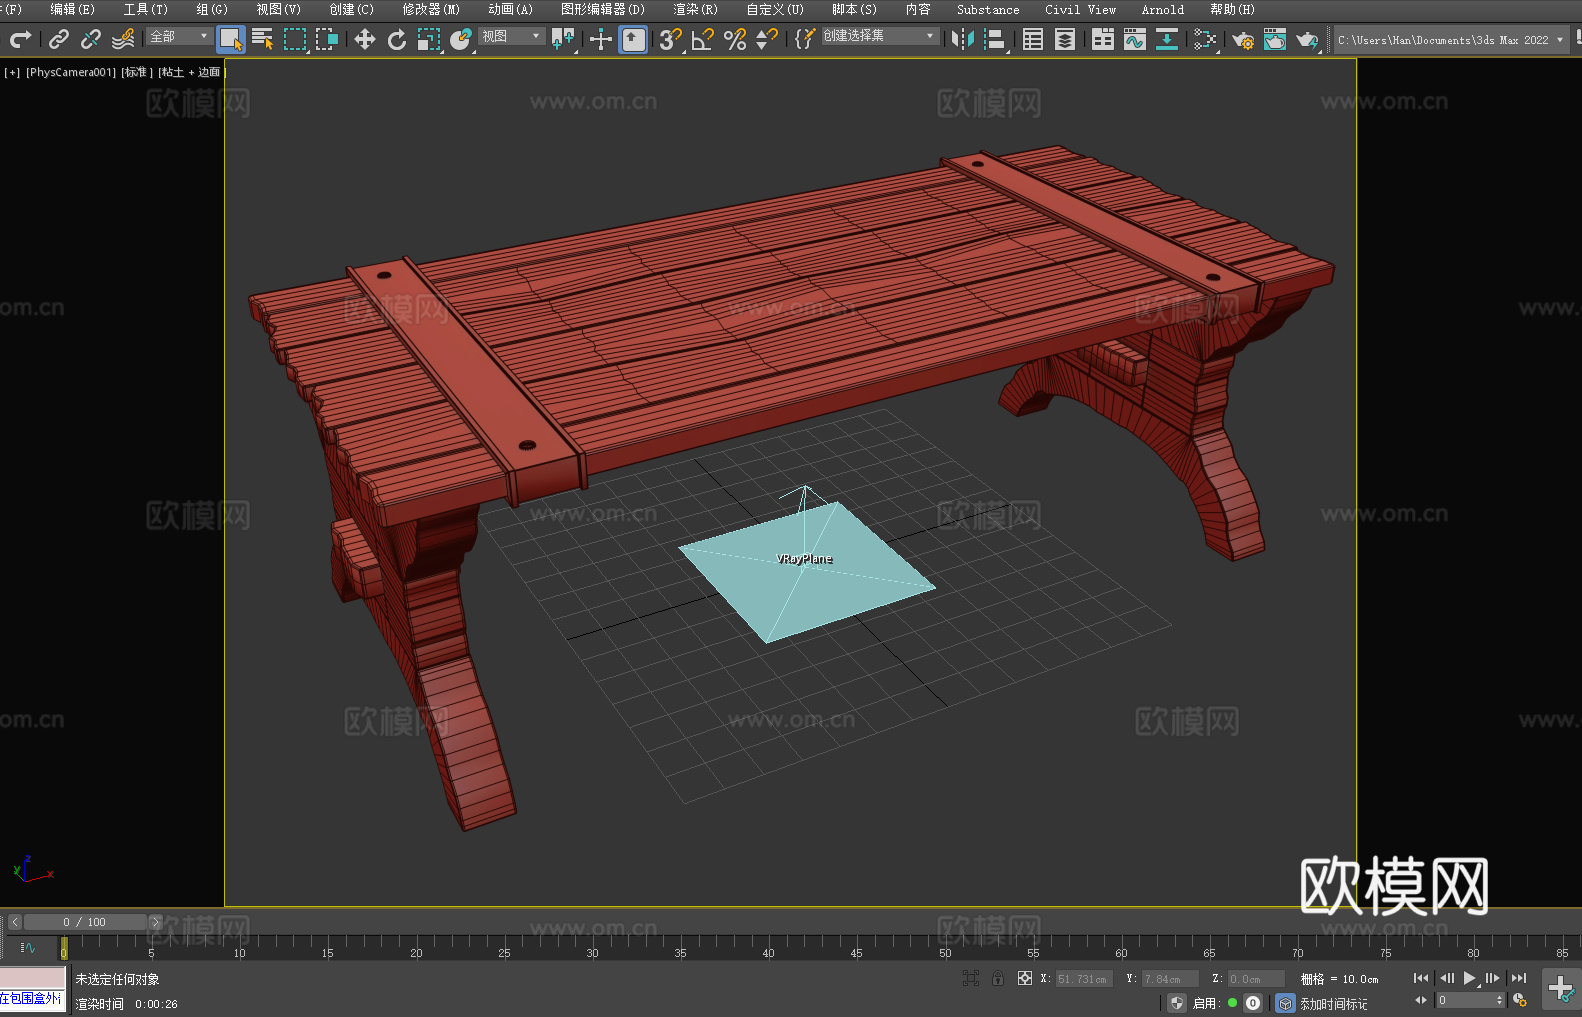Open Time Configuration clock-gear icon

[1520, 1000]
